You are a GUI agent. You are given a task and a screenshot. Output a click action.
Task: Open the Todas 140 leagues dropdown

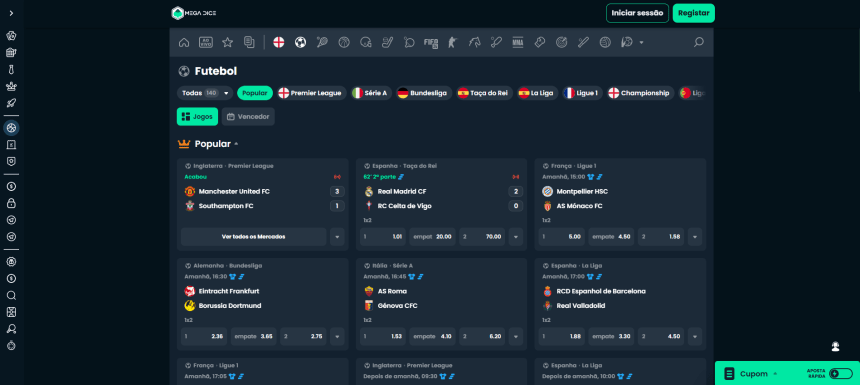click(x=205, y=93)
